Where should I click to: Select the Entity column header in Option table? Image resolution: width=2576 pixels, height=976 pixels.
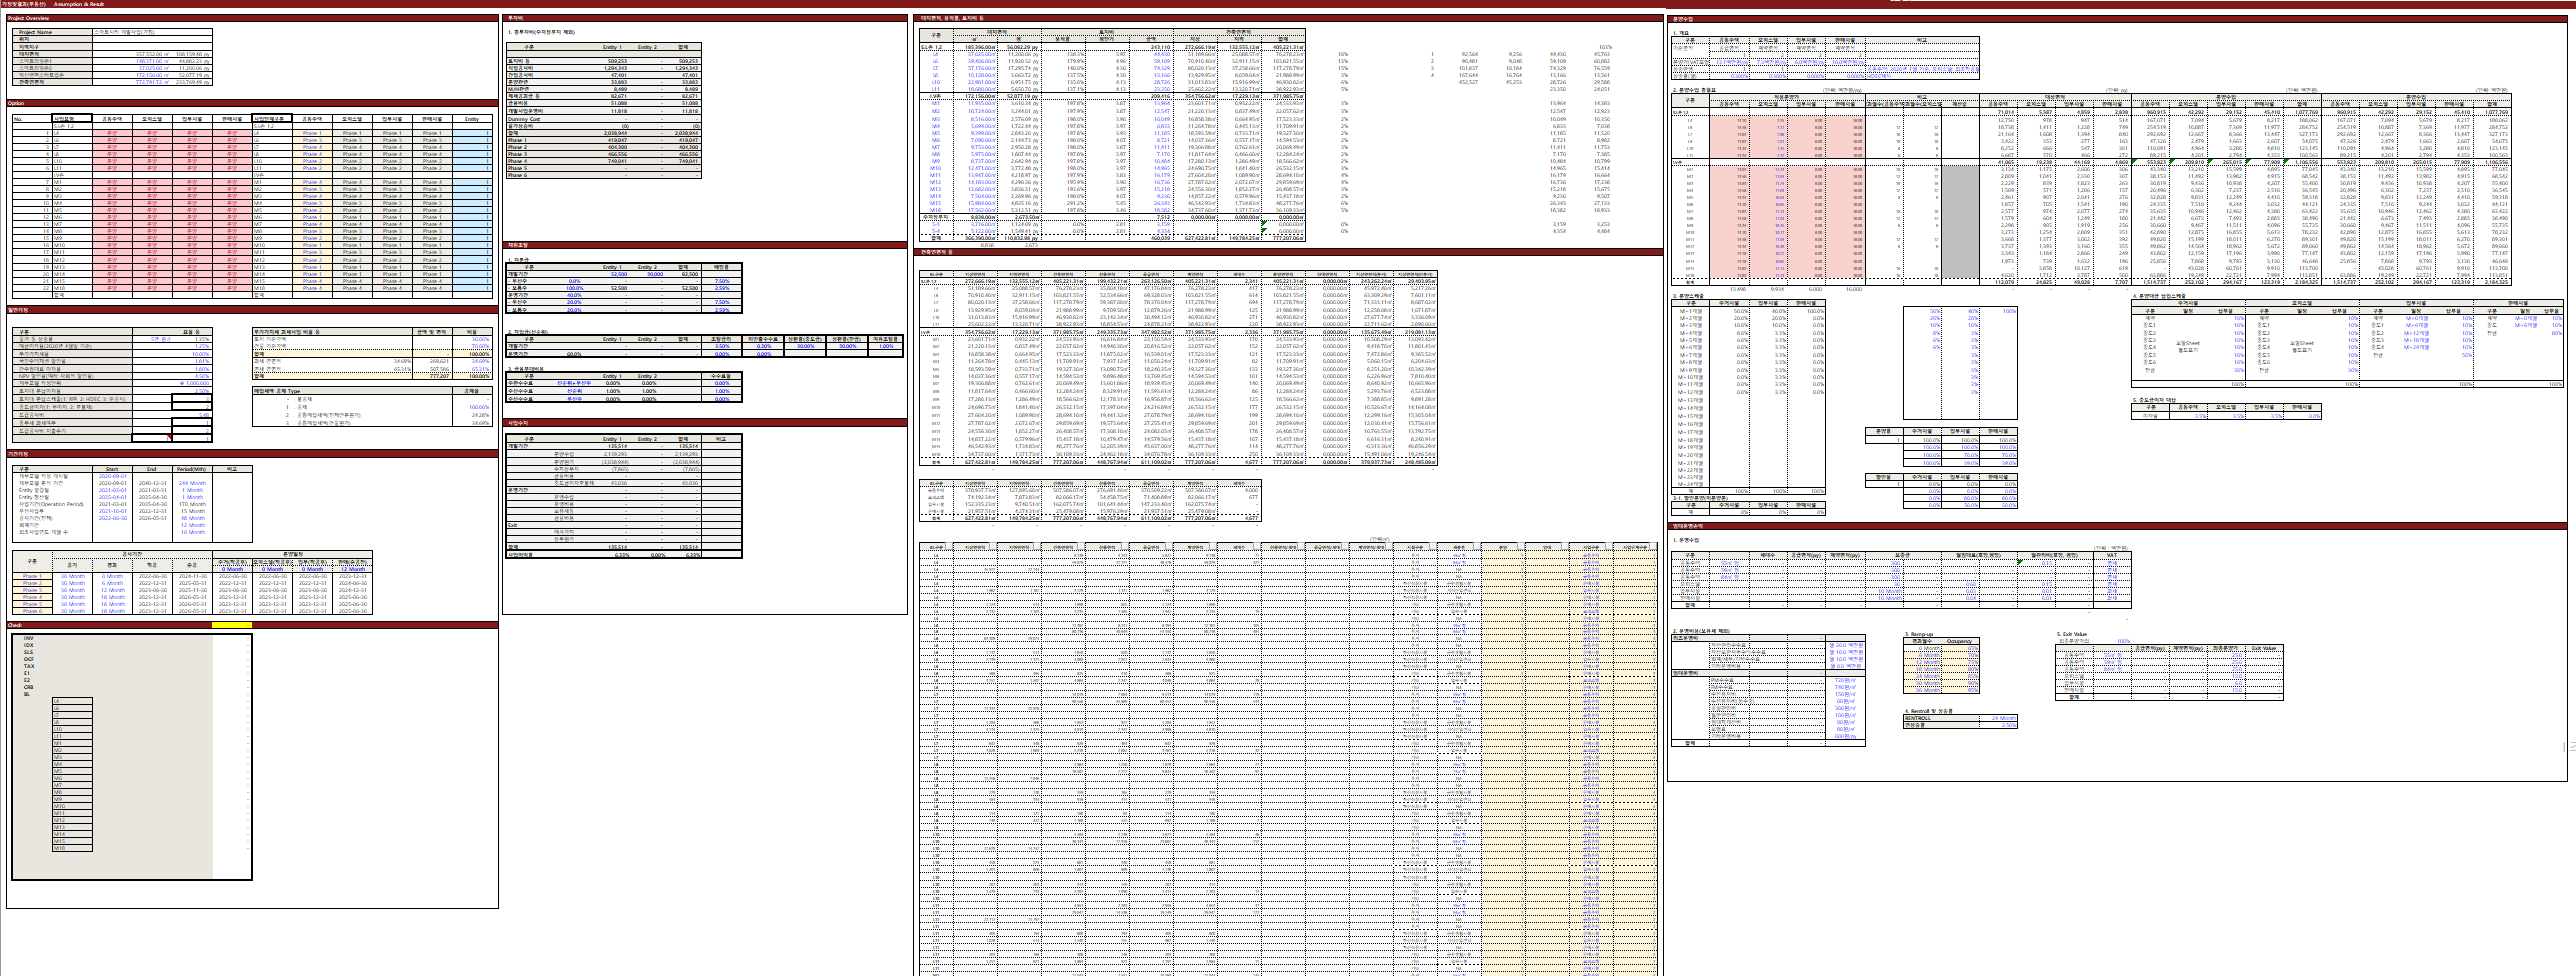[472, 119]
